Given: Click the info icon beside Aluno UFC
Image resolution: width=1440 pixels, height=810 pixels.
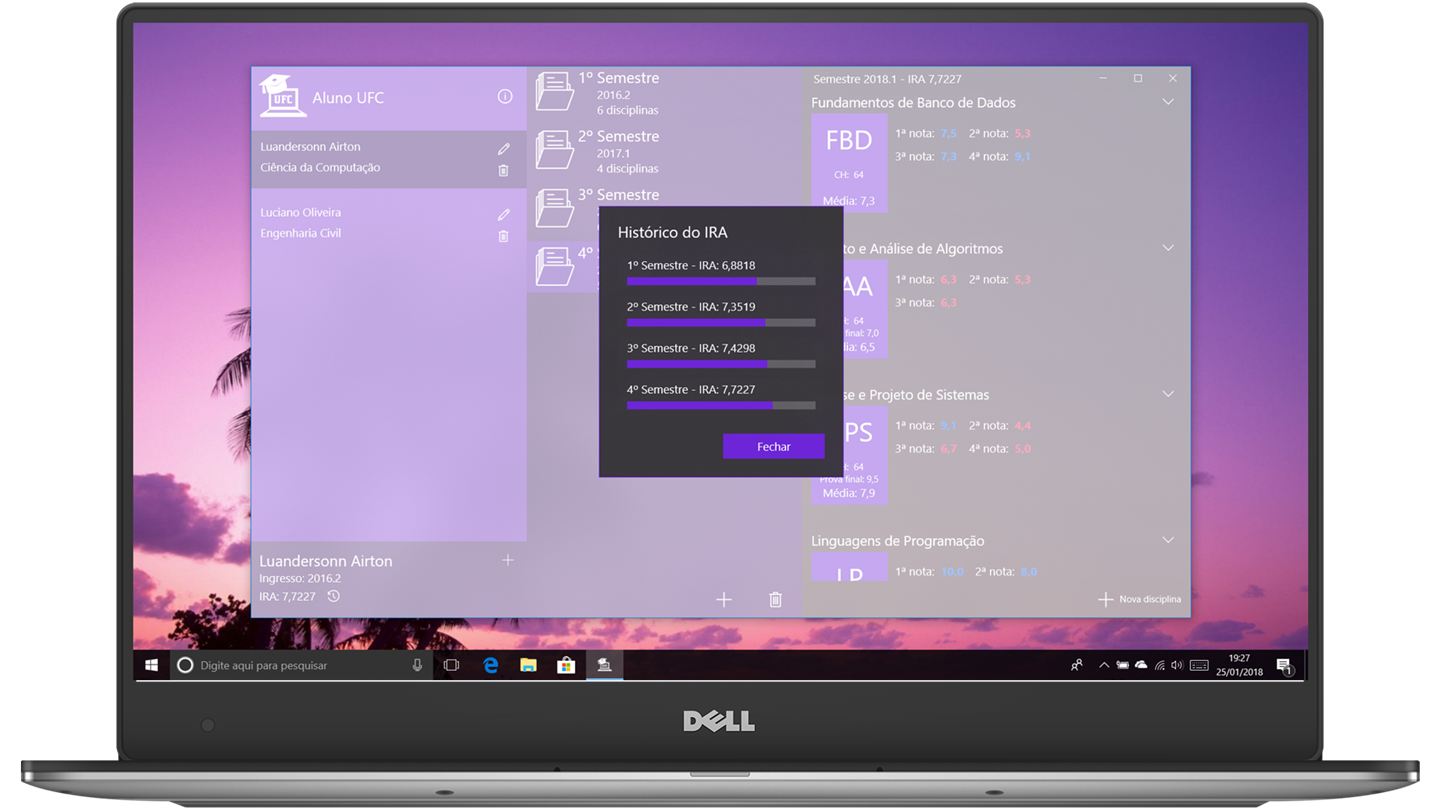Looking at the screenshot, I should 505,97.
